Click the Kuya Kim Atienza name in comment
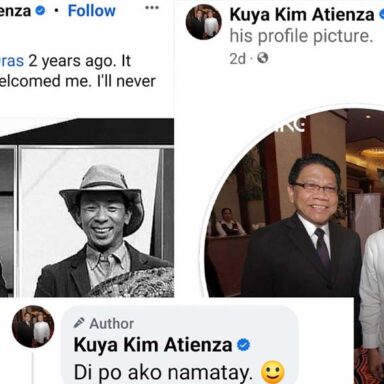384x384 pixels. [153, 345]
